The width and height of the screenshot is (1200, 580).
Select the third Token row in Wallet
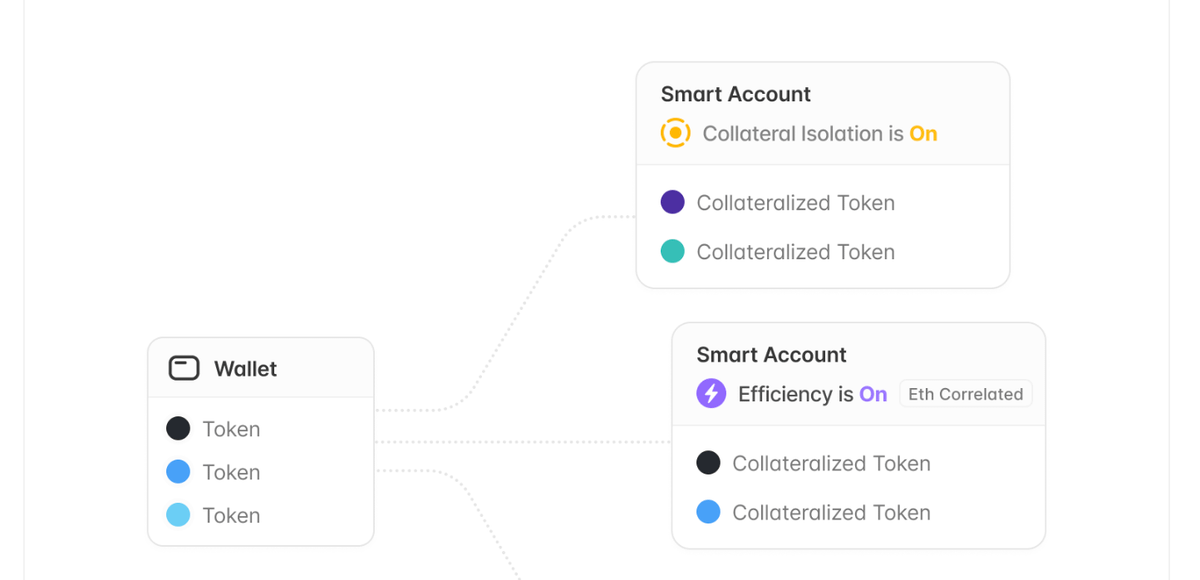[x=231, y=515]
